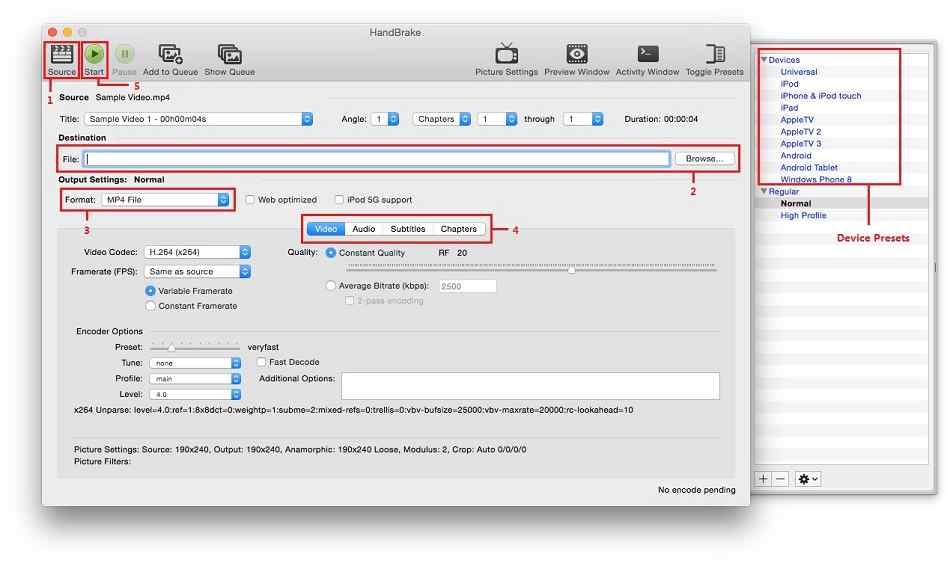Screen dimensions: 949x566
Task: Collapse the Regular preset group
Action: click(764, 191)
